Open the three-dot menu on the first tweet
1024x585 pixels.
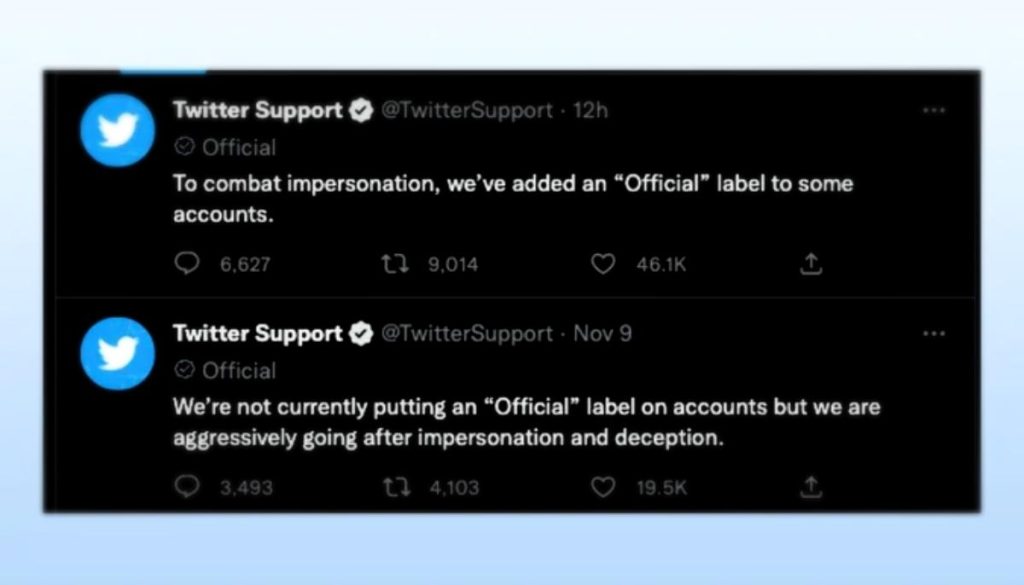click(x=934, y=110)
